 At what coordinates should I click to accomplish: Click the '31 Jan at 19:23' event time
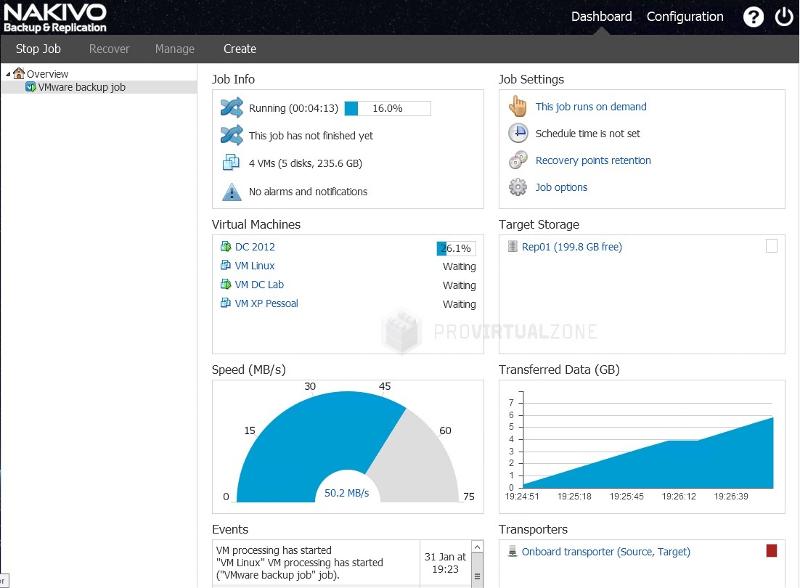(445, 563)
